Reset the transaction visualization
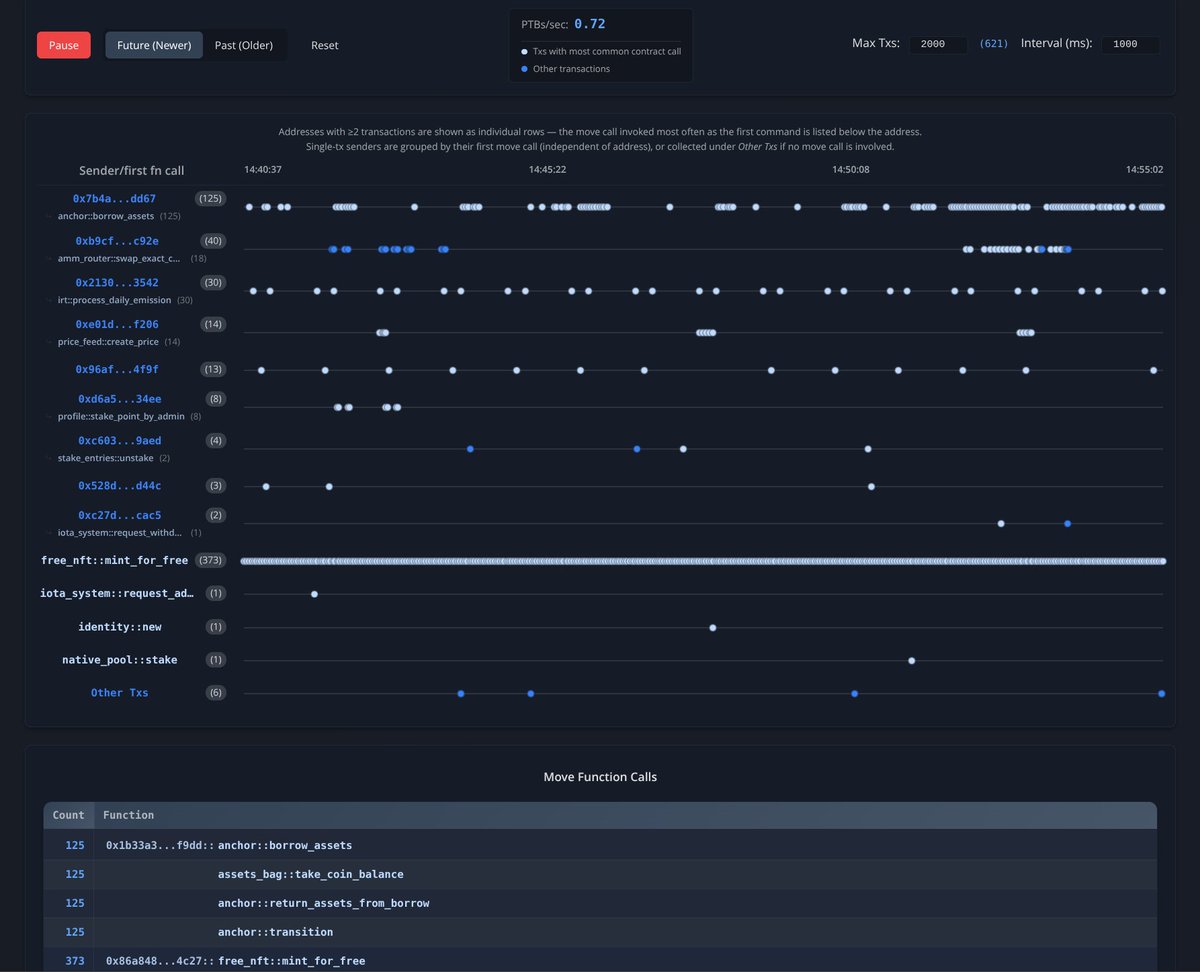1200x972 pixels. pos(324,45)
